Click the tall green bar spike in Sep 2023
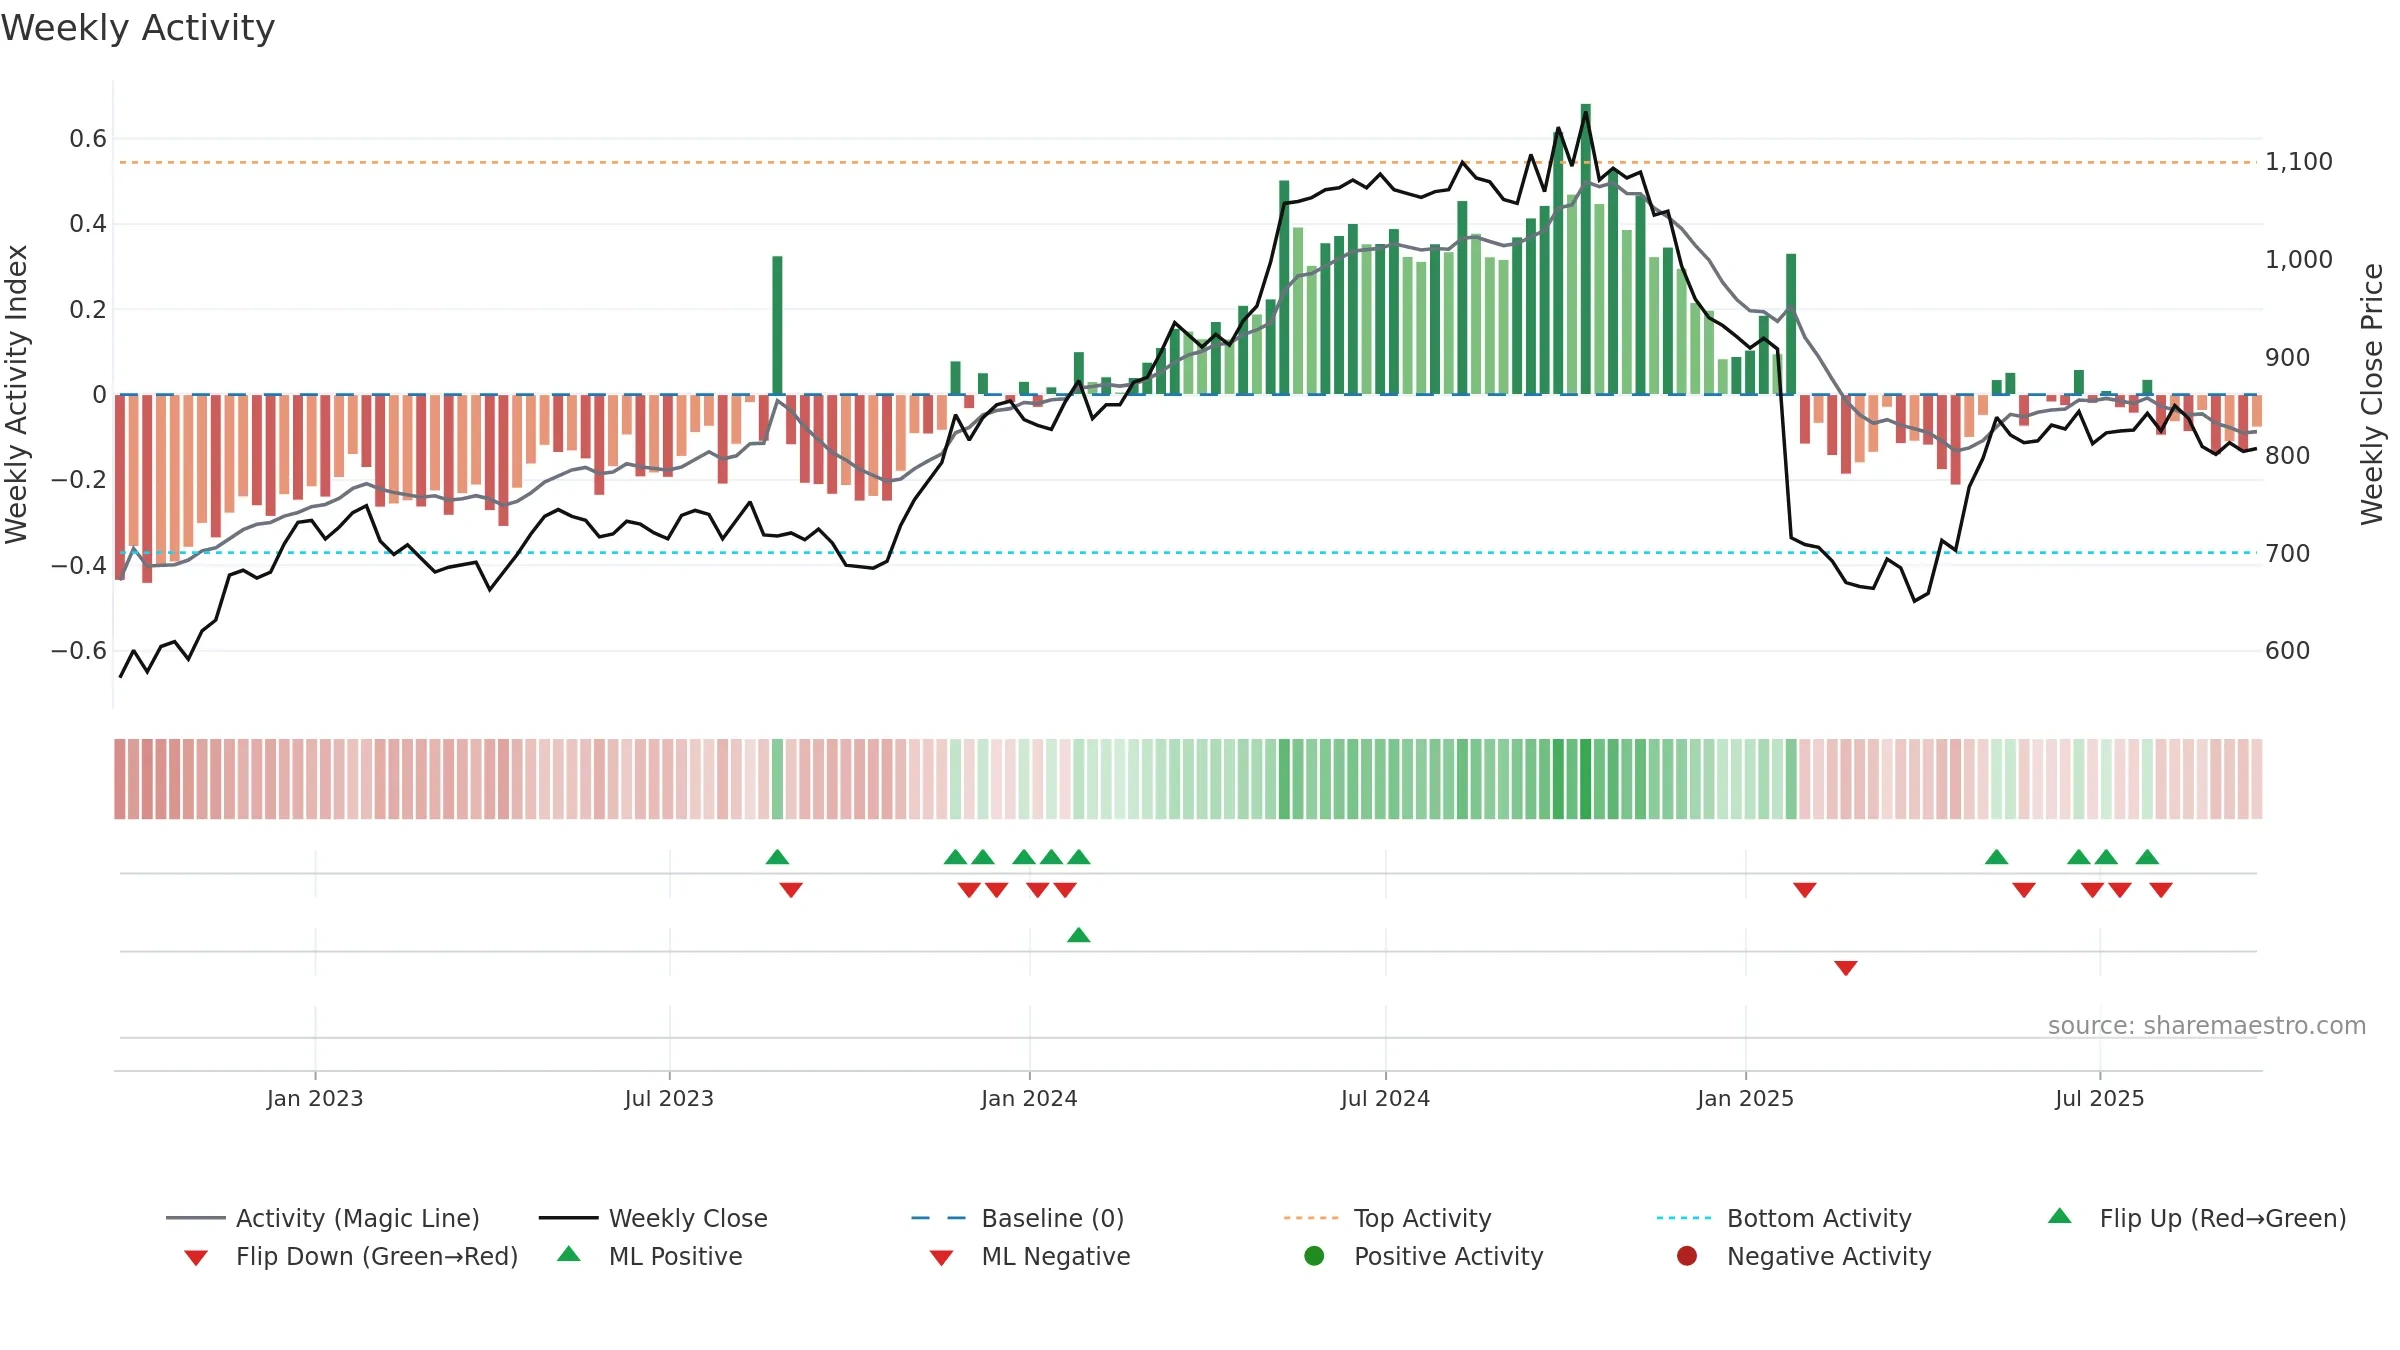The height and width of the screenshot is (1350, 2400). point(777,325)
